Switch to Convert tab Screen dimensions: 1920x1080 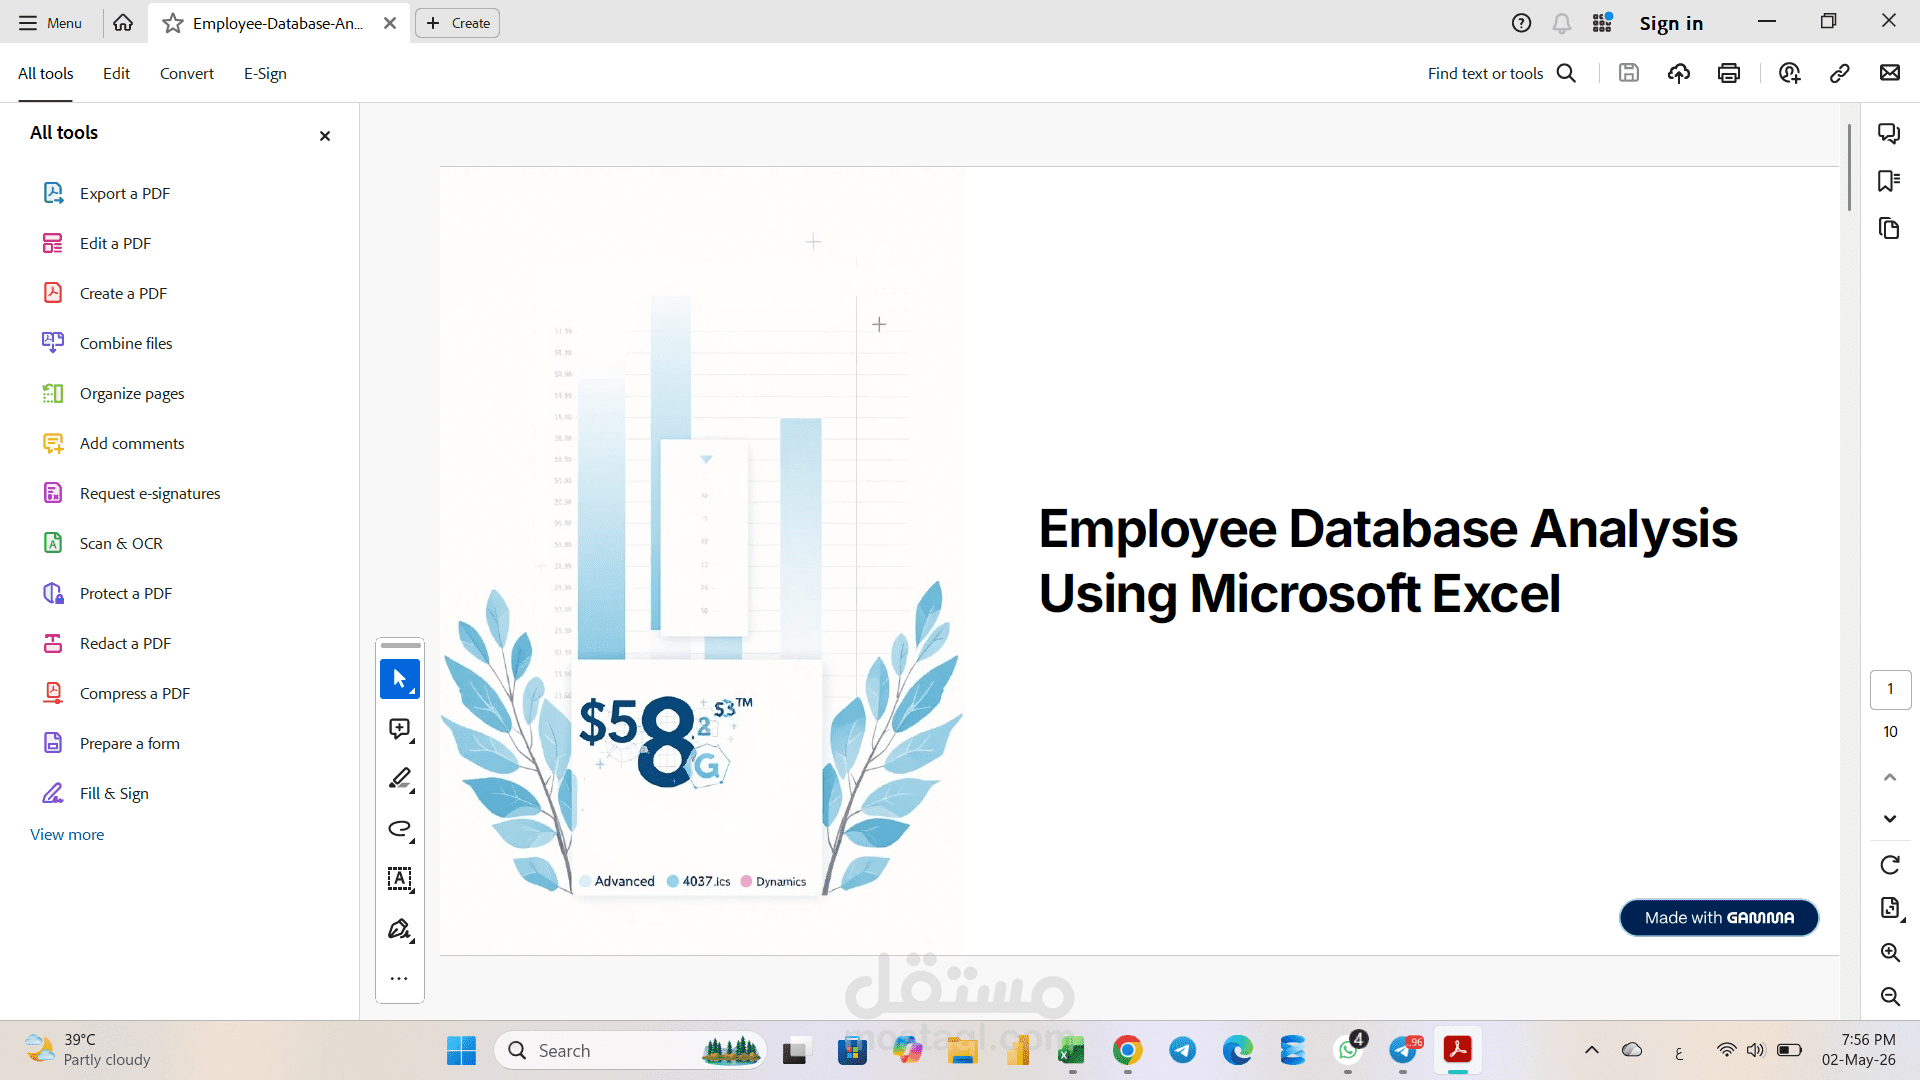187,73
